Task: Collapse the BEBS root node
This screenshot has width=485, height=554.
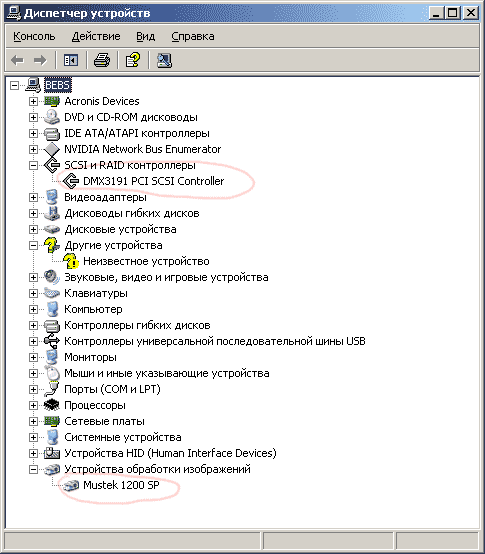Action: pyautogui.click(x=14, y=86)
